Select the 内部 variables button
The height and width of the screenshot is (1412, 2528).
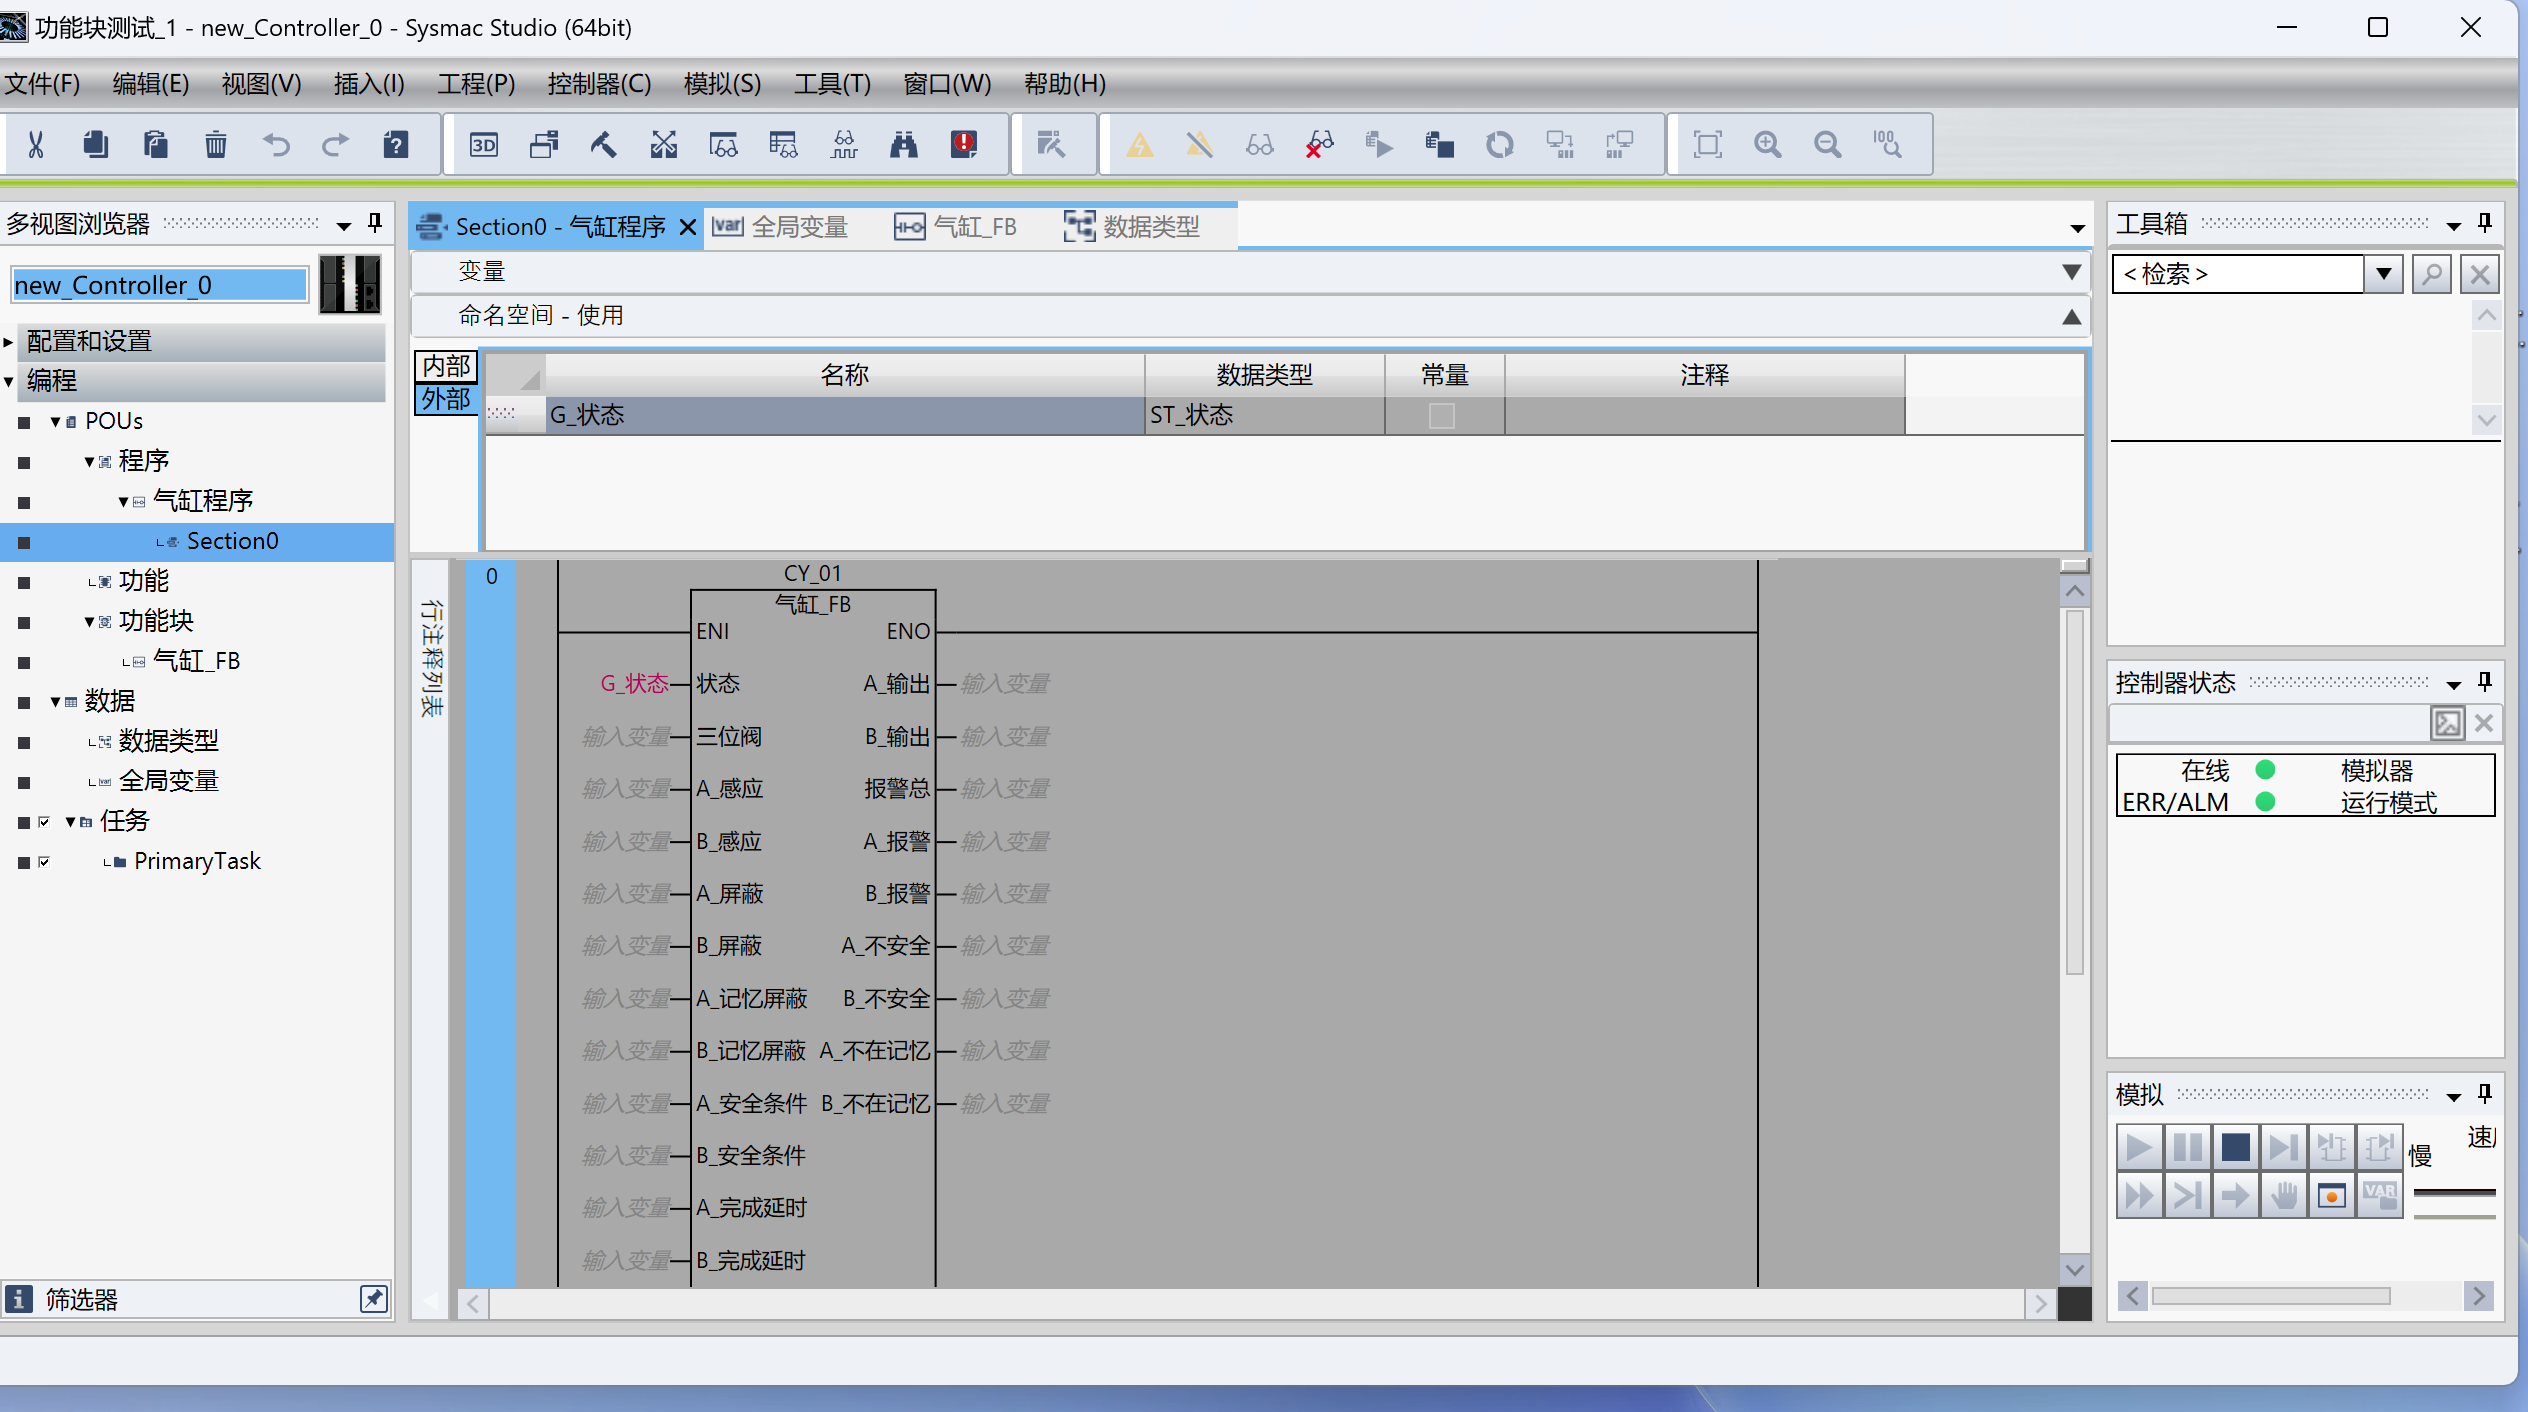[446, 367]
